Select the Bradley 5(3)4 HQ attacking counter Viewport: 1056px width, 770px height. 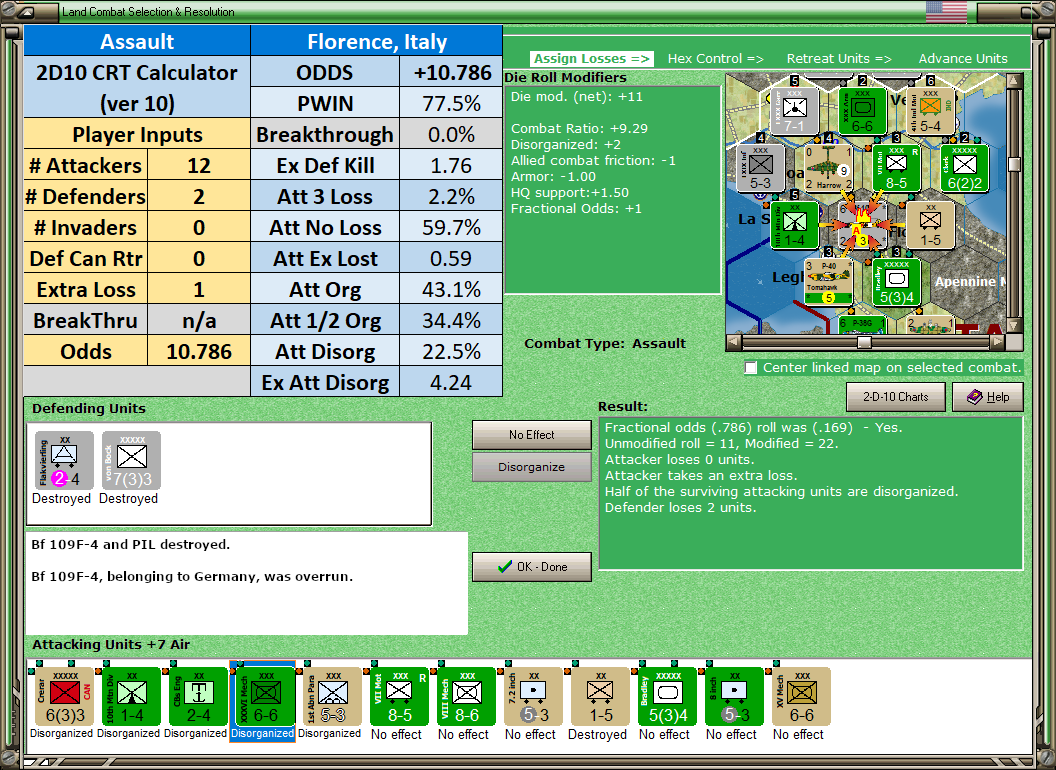(665, 697)
